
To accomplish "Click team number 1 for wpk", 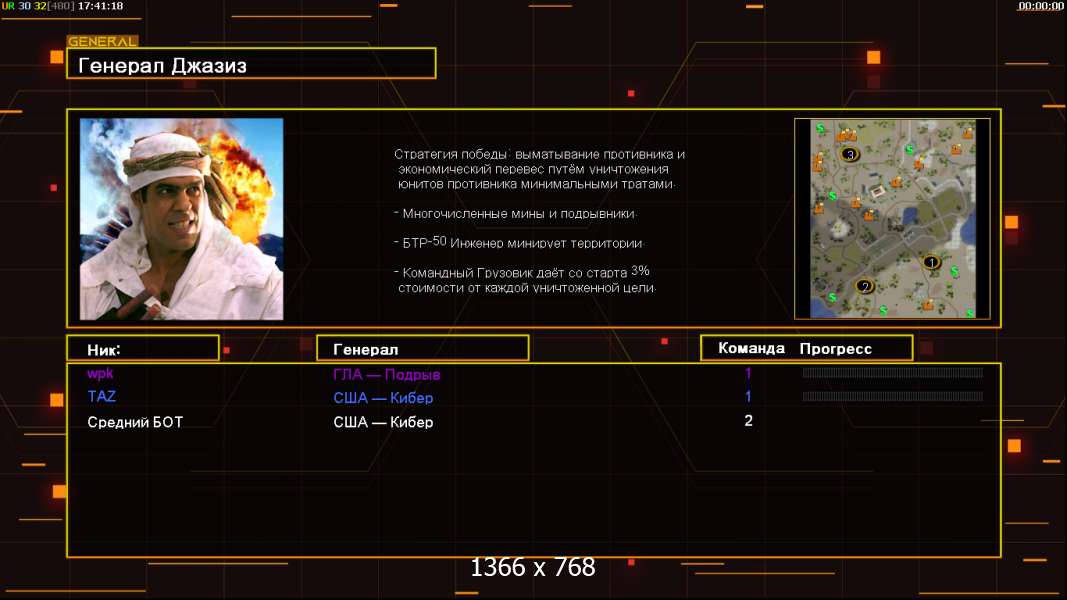I will click(748, 373).
